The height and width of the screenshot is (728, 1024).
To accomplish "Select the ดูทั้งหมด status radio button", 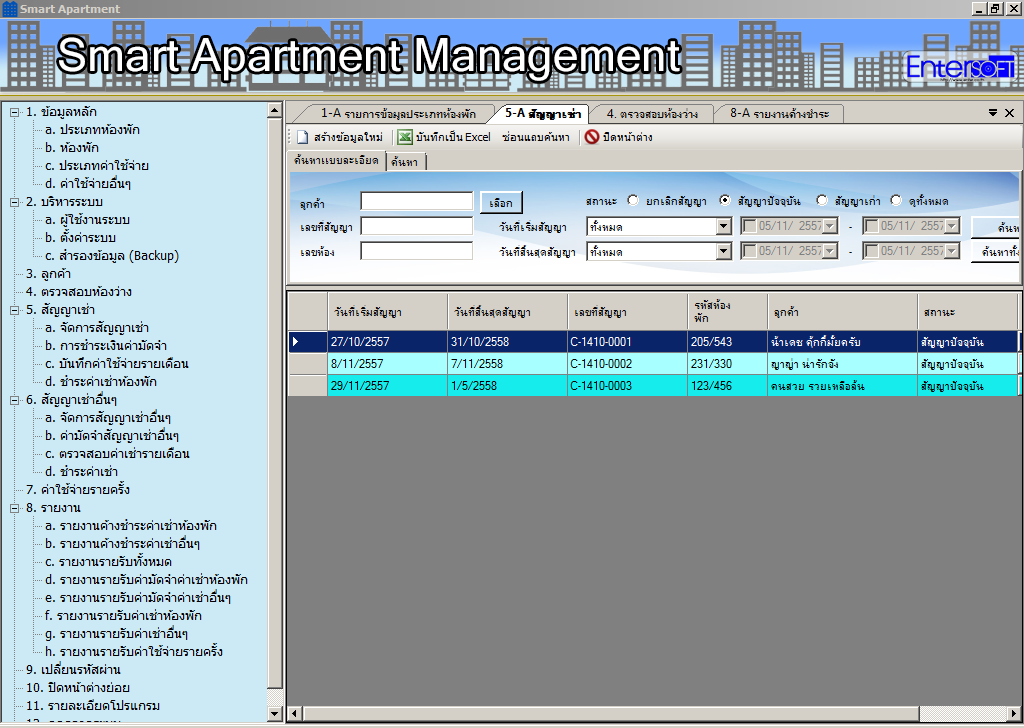I will (x=896, y=200).
